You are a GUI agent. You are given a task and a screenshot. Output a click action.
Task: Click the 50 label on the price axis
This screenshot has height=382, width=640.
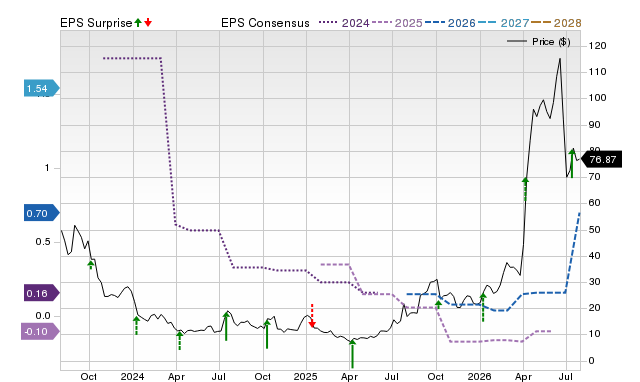[595, 229]
